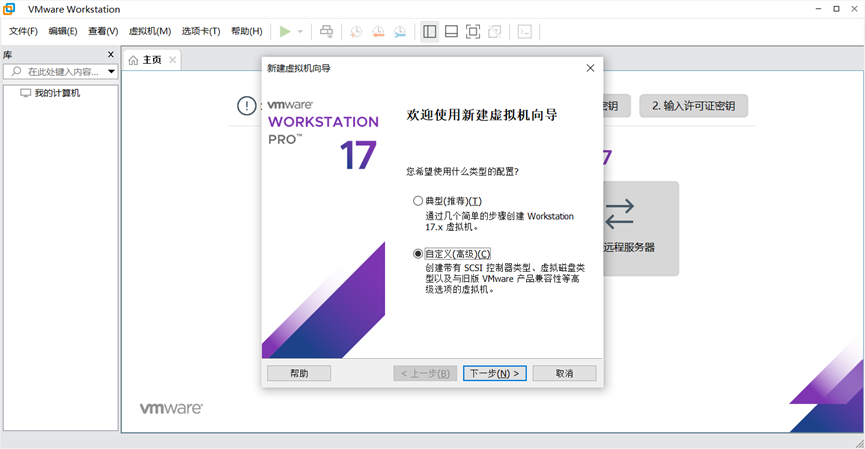865x449 pixels.
Task: Click the library search input field
Action: (61, 72)
